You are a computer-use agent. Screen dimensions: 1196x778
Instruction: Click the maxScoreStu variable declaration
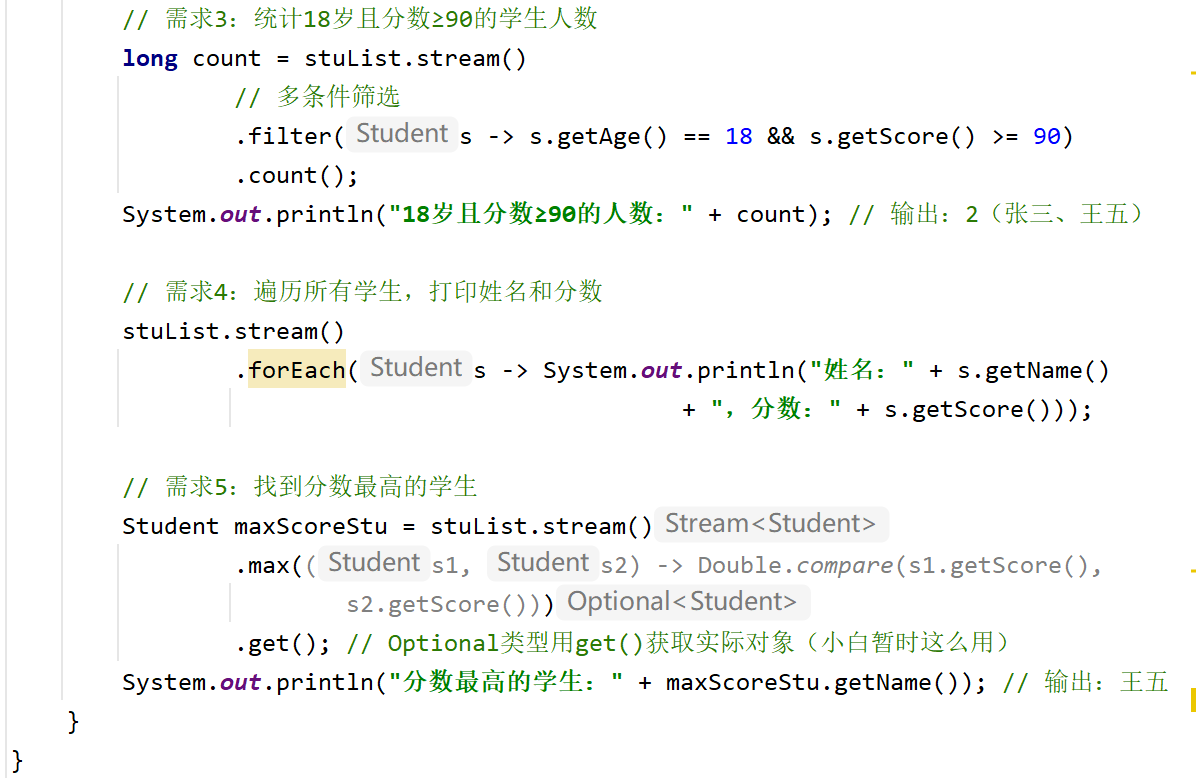310,526
